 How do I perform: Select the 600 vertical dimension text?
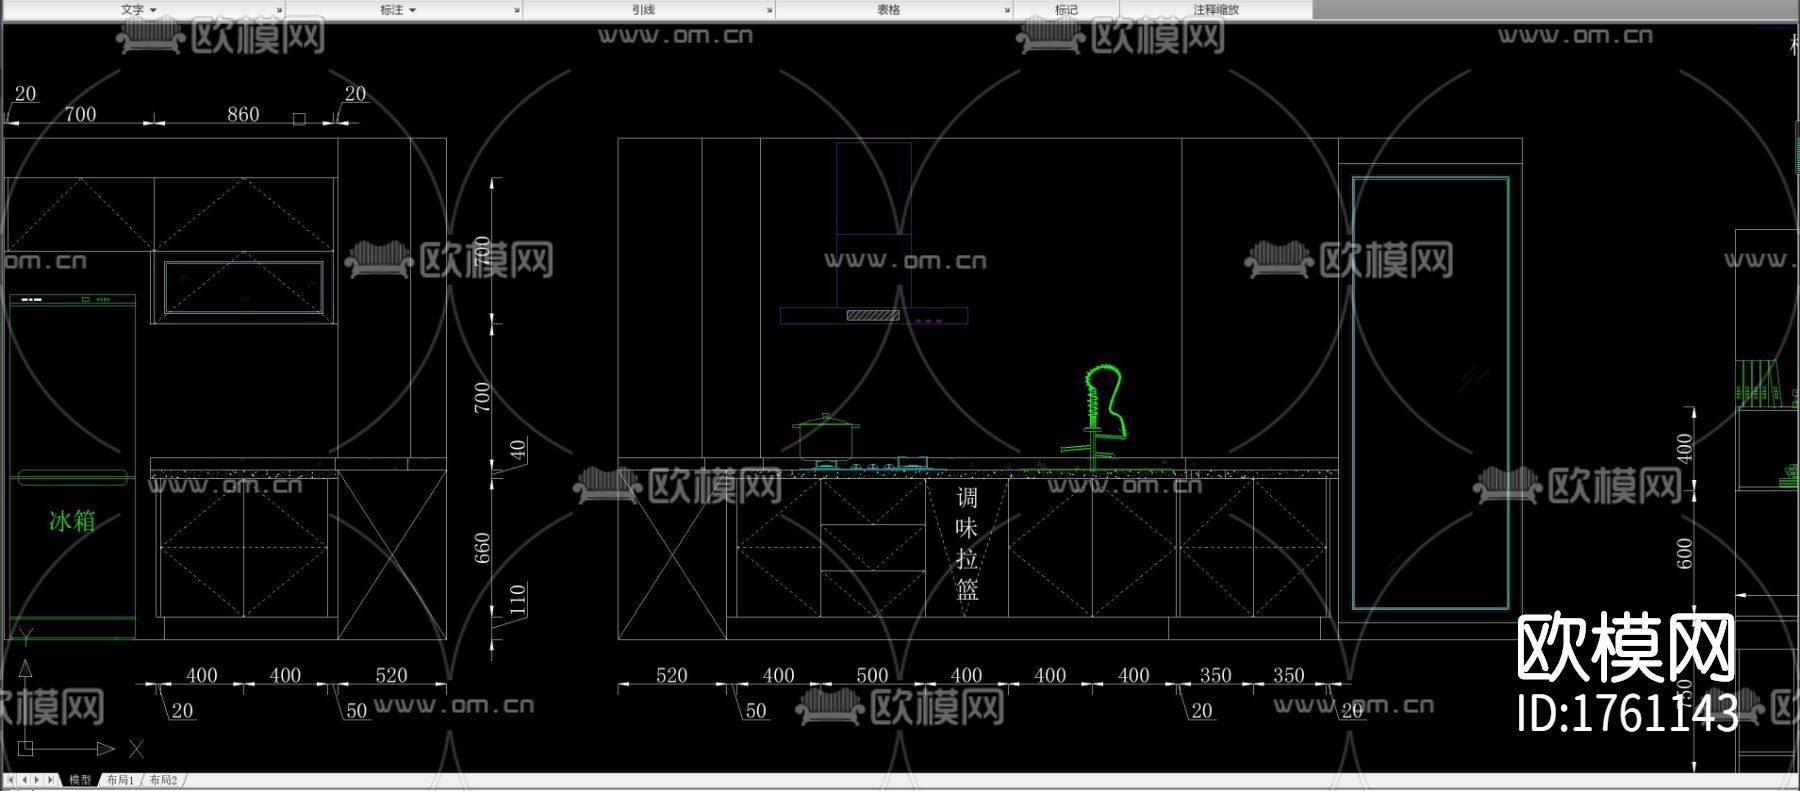pyautogui.click(x=1685, y=553)
